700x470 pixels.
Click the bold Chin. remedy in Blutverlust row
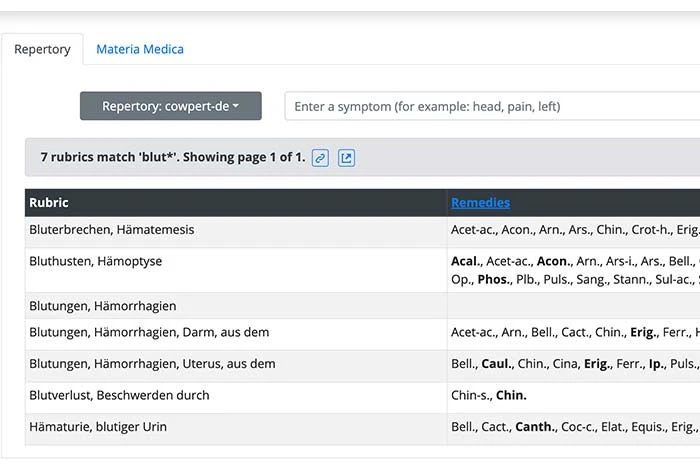511,395
